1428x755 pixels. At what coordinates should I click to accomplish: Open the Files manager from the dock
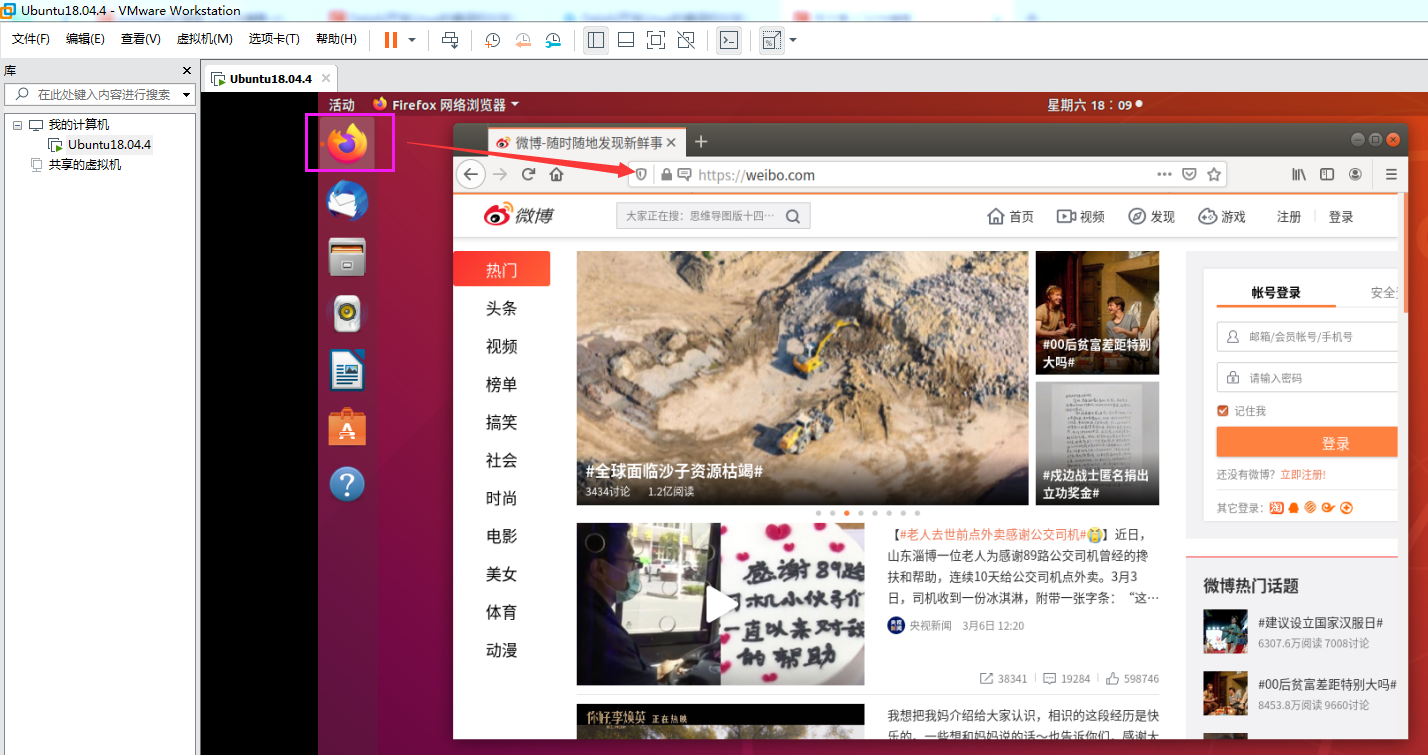tap(347, 257)
